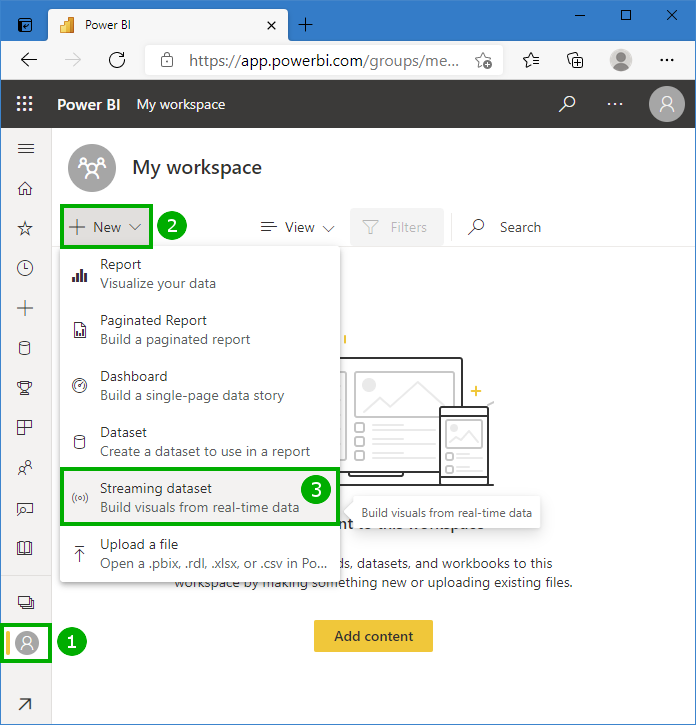This screenshot has width=696, height=725.
Task: Open Recent clock icon in the sidebar
Action: pyautogui.click(x=25, y=268)
